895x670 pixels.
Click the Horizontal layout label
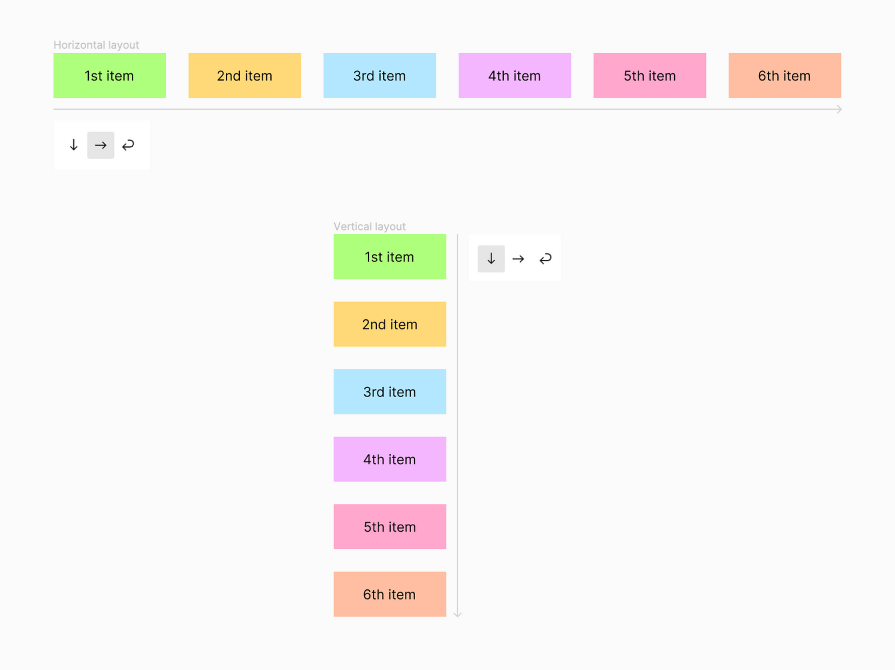click(96, 45)
